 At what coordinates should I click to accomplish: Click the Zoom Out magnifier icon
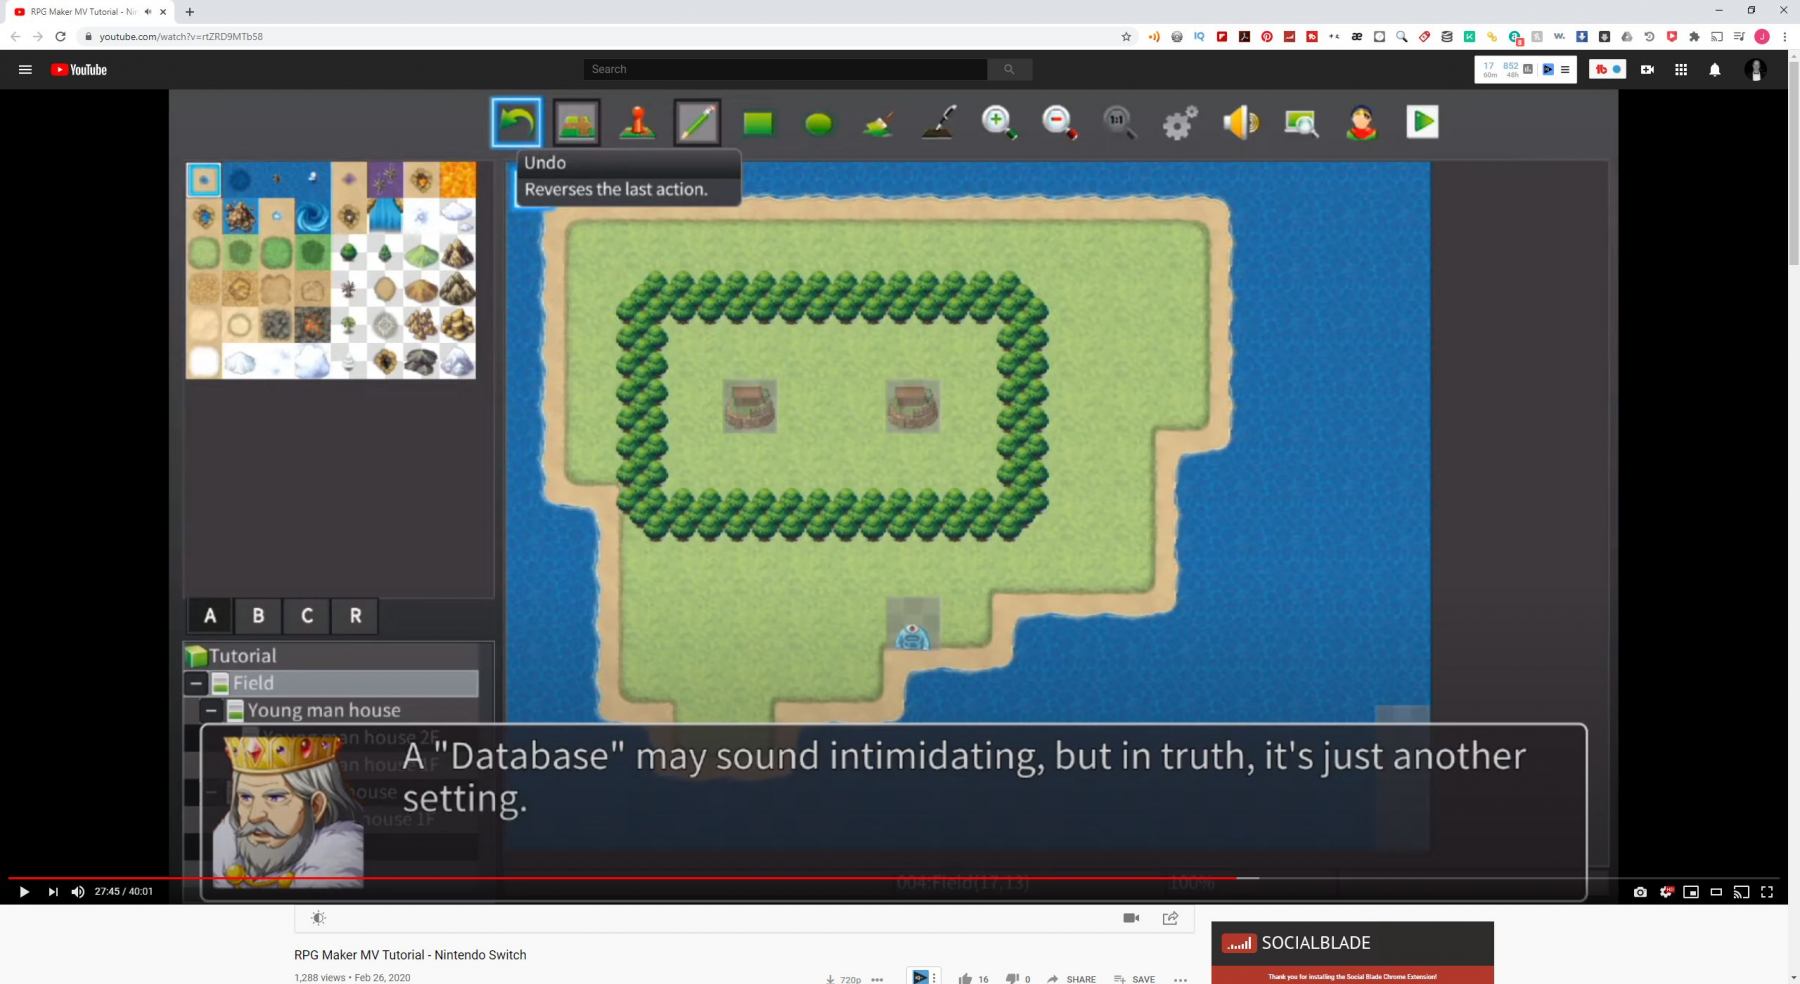click(1059, 122)
